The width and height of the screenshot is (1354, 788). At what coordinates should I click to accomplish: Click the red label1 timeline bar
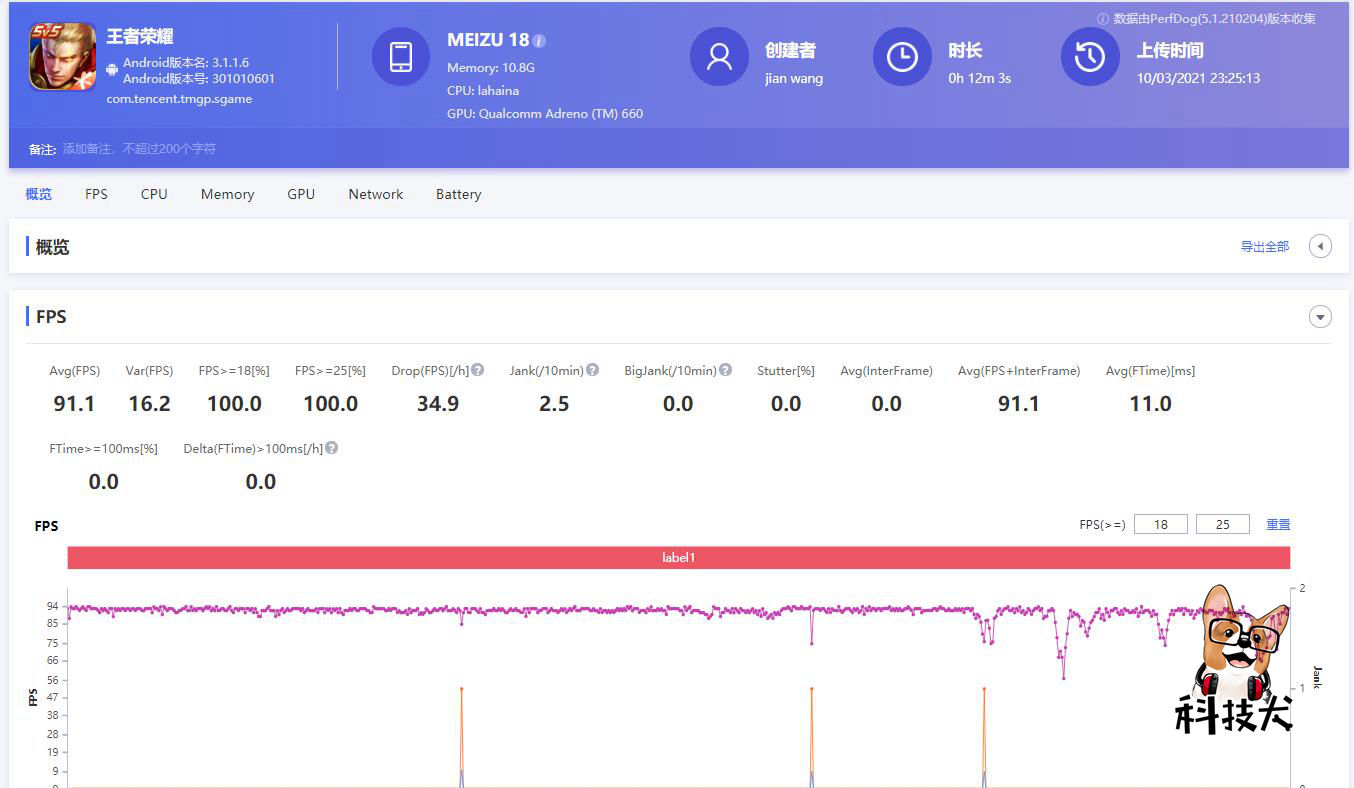pos(678,558)
